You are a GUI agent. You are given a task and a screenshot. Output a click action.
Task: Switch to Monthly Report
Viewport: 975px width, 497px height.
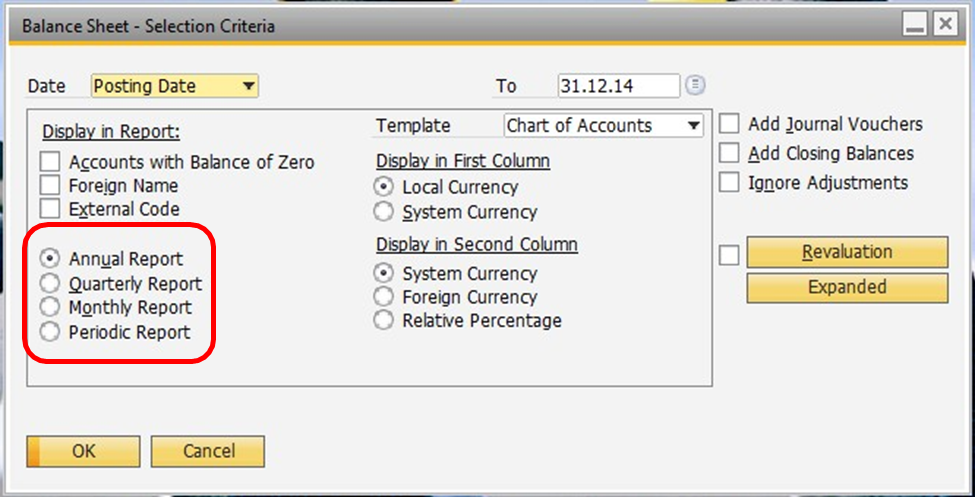coord(50,307)
